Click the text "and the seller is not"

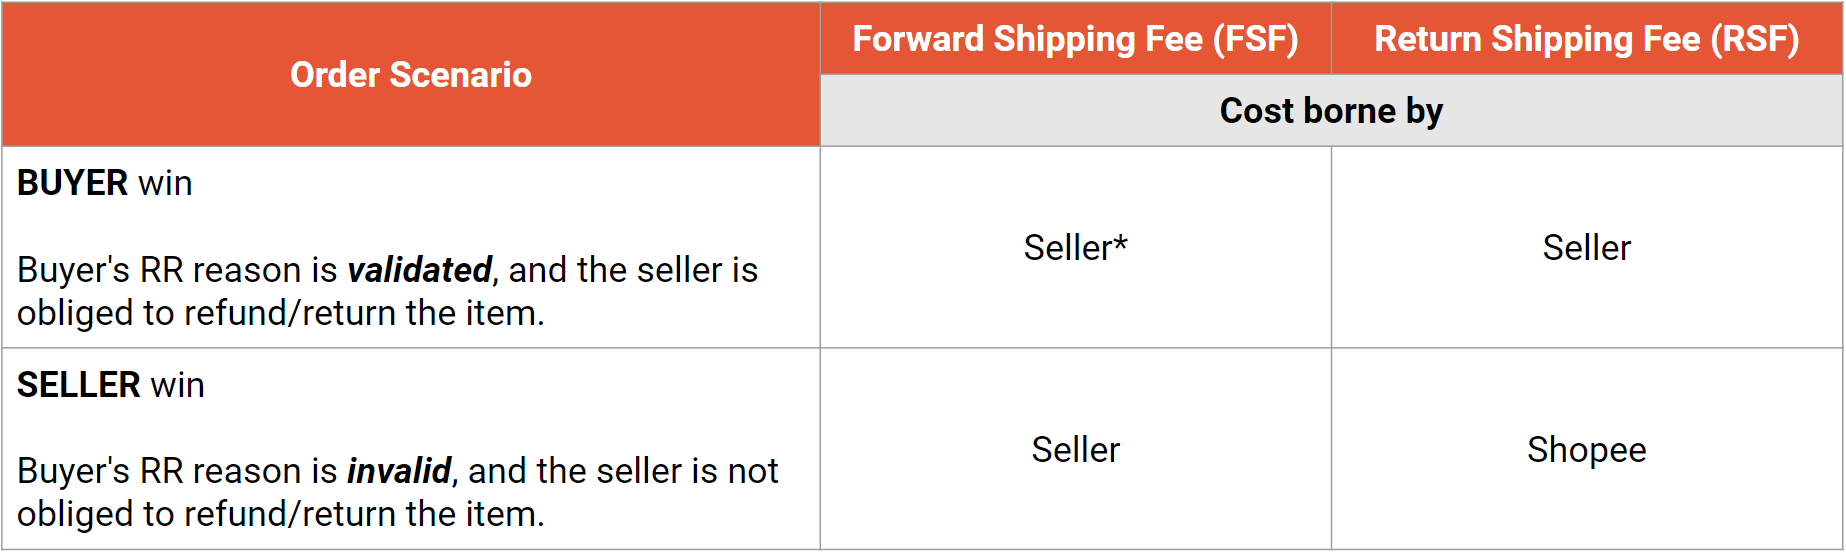[x=623, y=471]
